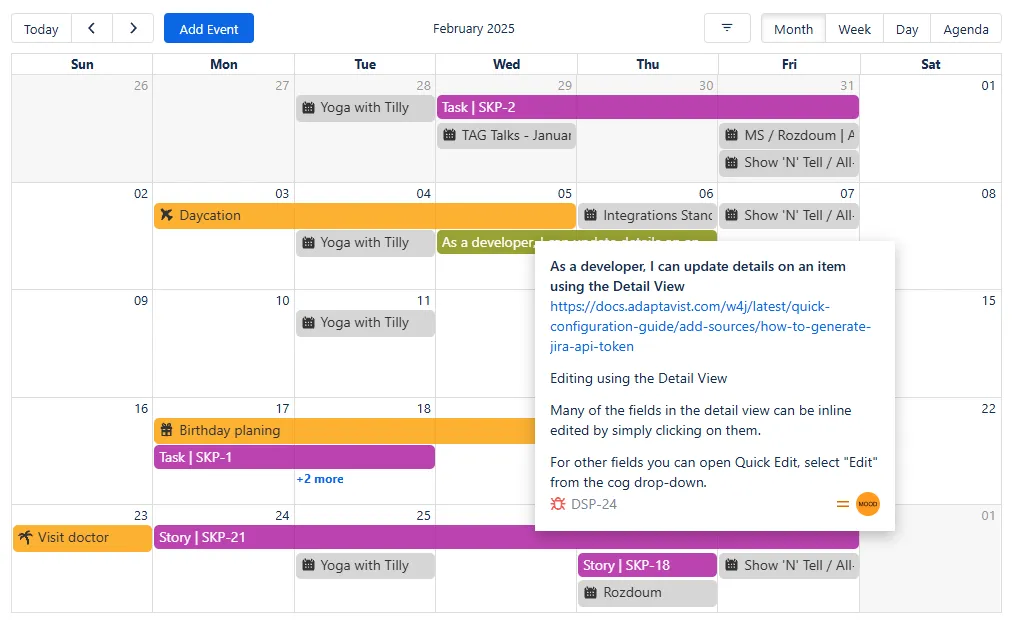Screen dimensions: 1013x627
Task: Click 'Editing using the Detail View' text
Action: [638, 378]
